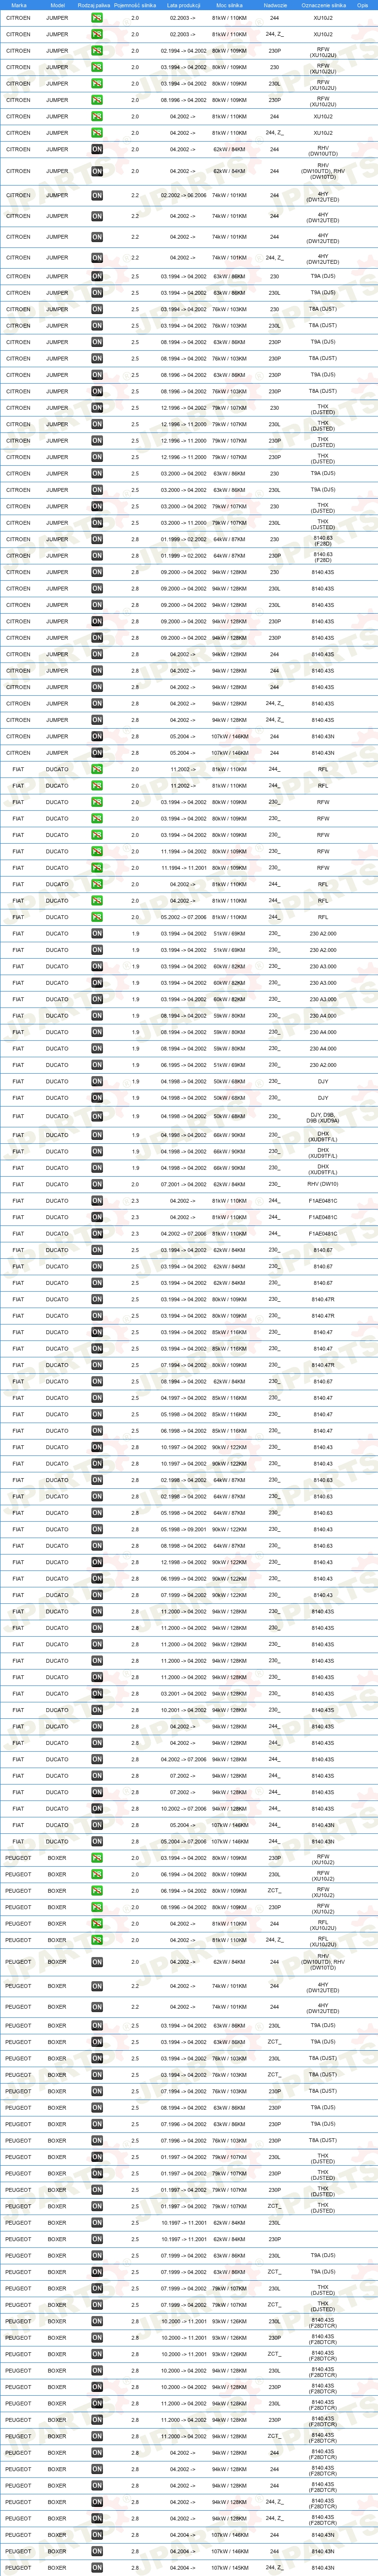Select Peugeot 'RHV (DW10UTD), RHV (DW10TD)' engine cell
378x2576 pixels.
coord(323,1962)
